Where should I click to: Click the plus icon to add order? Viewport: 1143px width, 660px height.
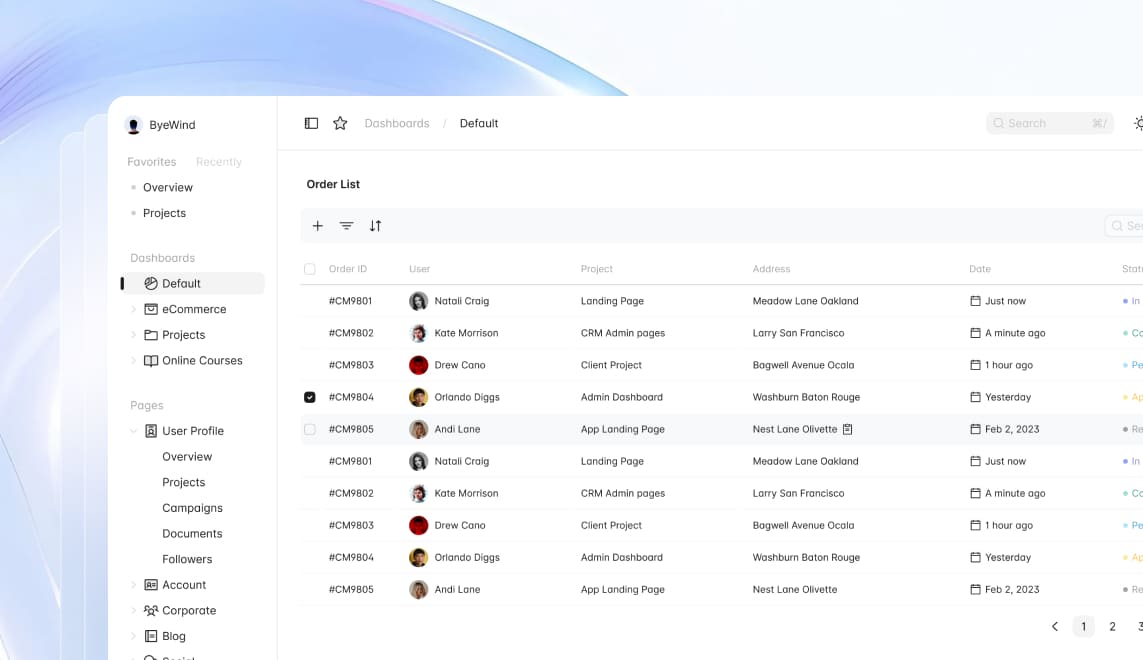point(318,226)
